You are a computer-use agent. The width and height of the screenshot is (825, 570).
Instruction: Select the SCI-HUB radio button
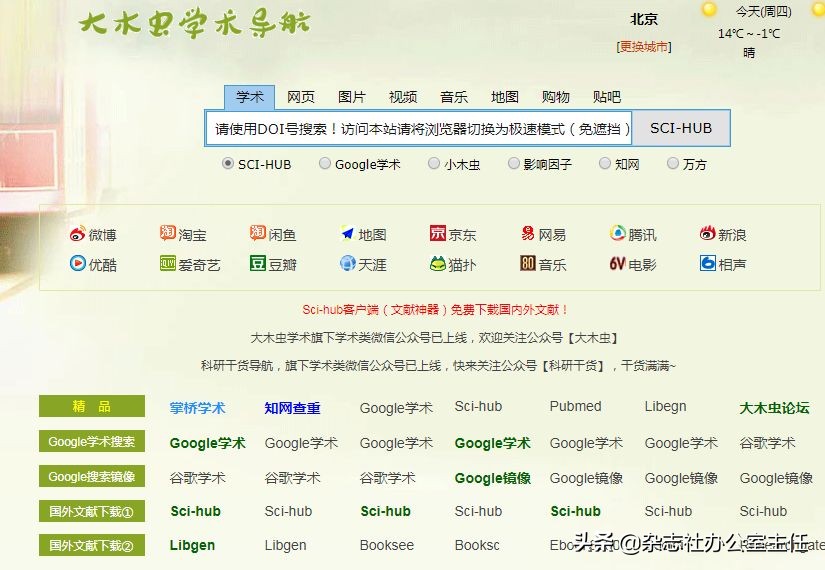coord(227,163)
